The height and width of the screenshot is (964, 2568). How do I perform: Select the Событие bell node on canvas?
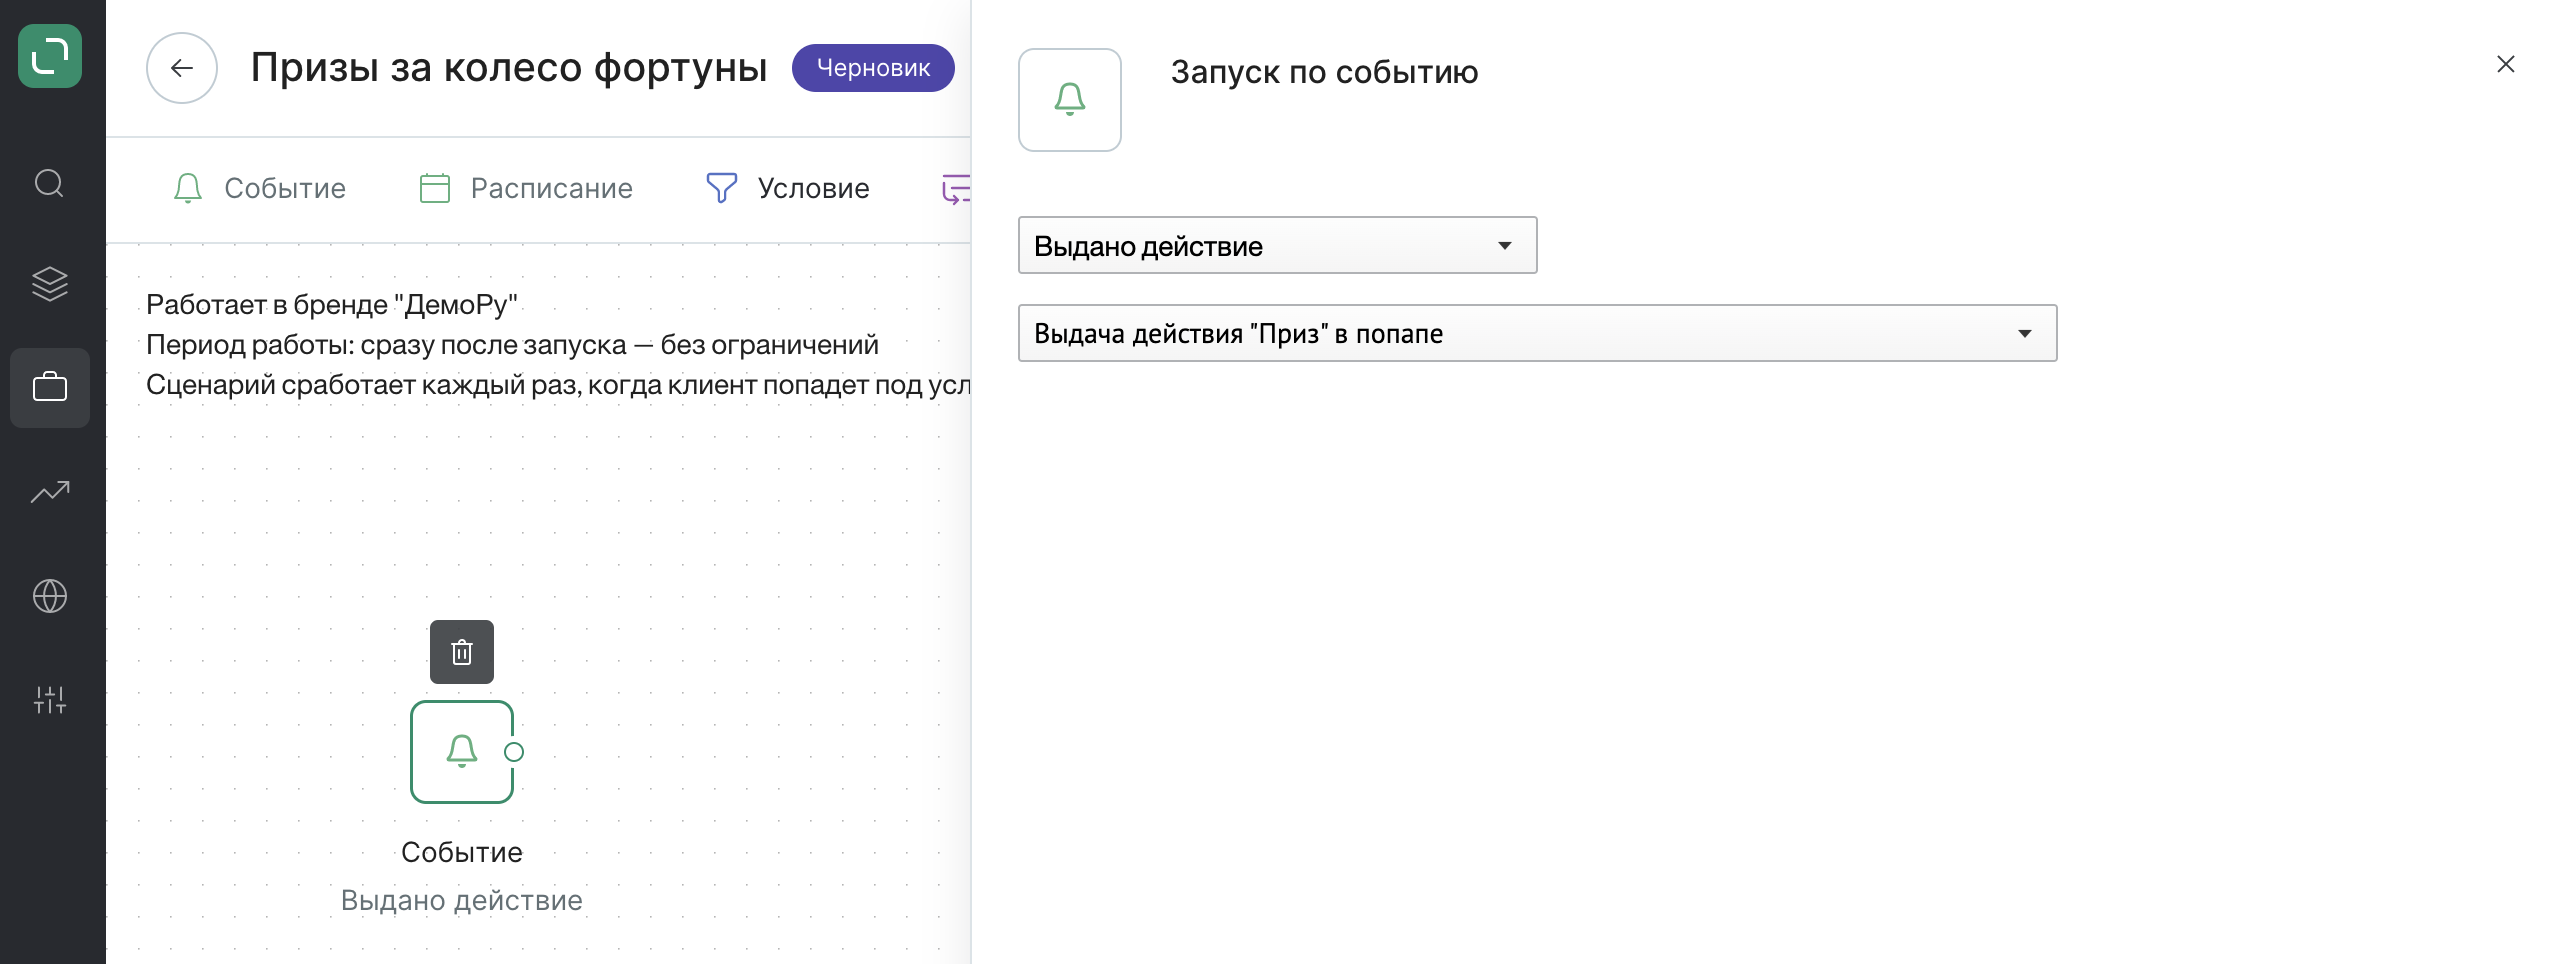pos(462,752)
